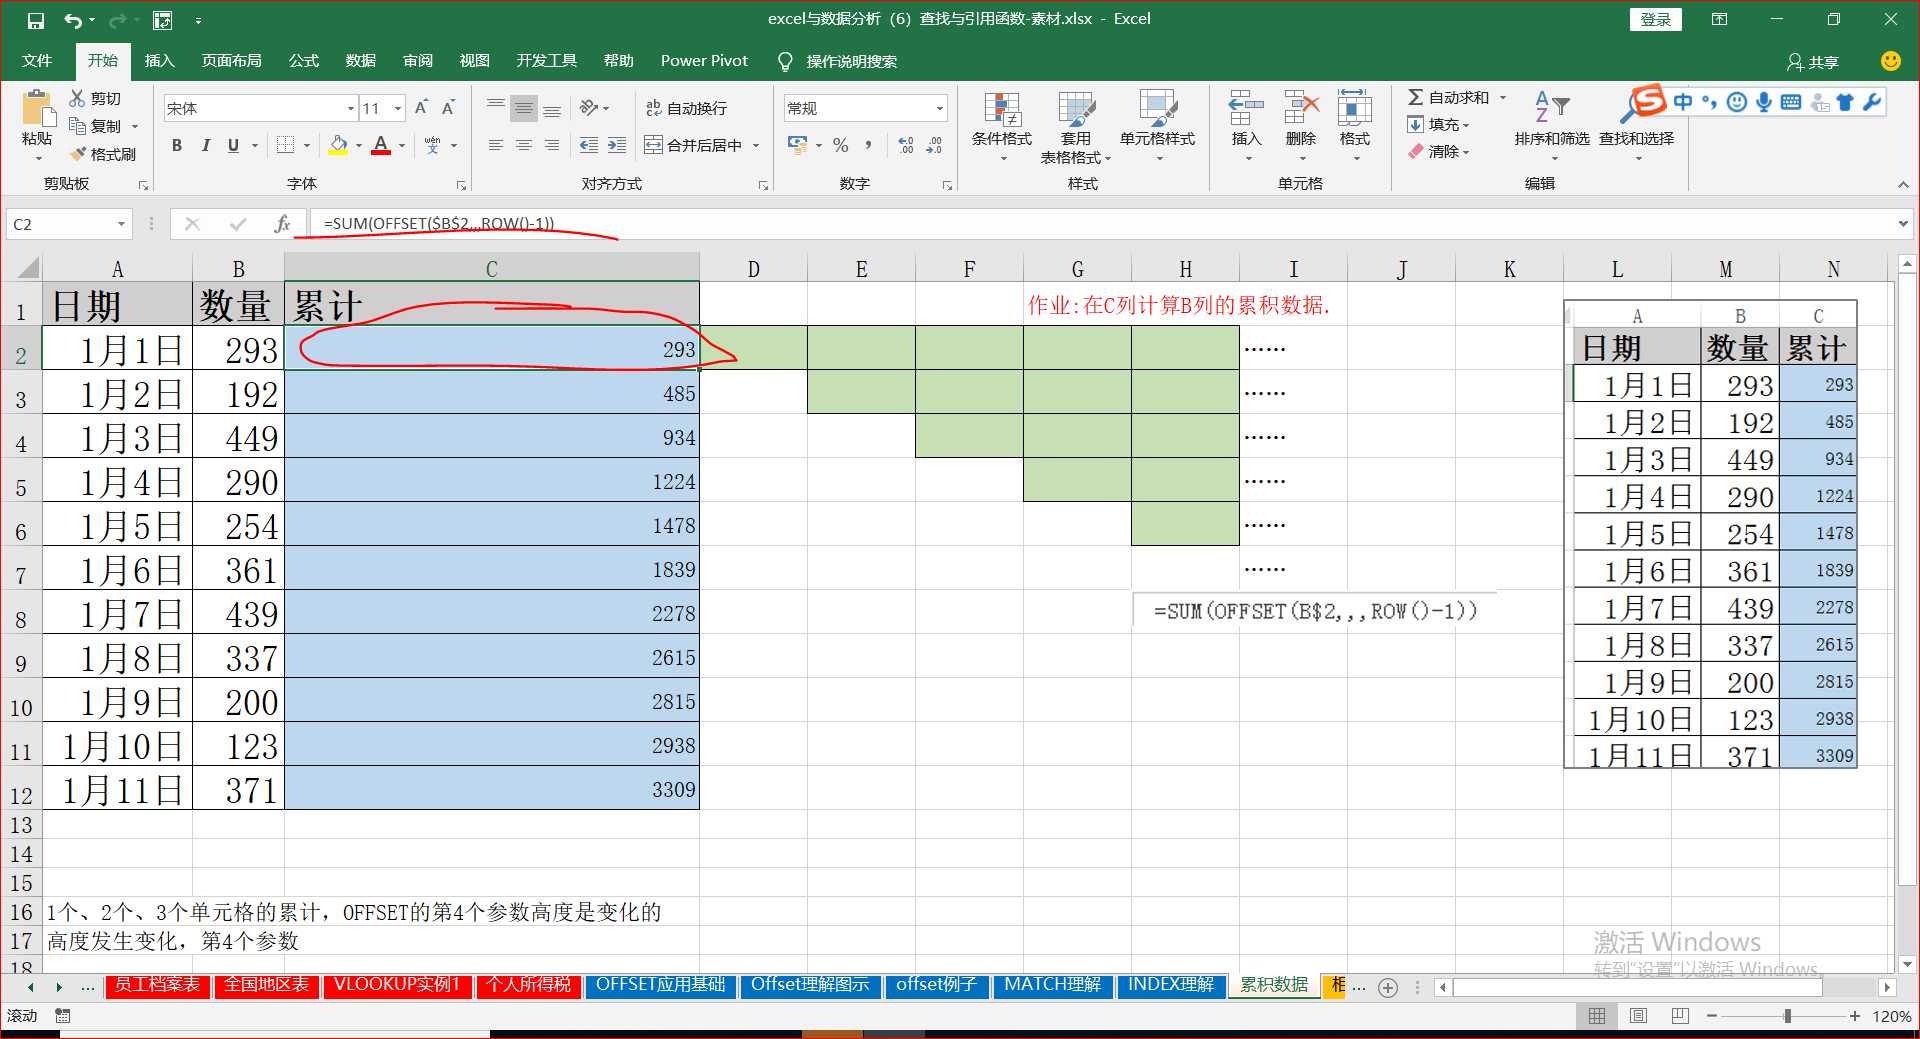Toggle Italic formatting
The width and height of the screenshot is (1920, 1039).
pos(205,146)
